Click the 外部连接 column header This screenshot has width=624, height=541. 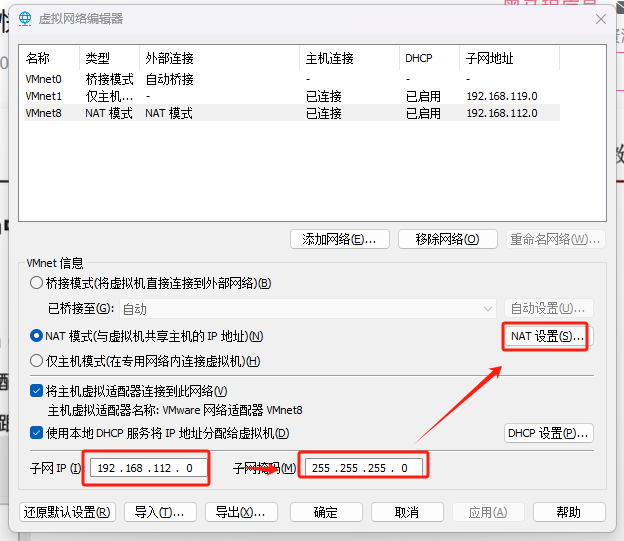(219, 59)
